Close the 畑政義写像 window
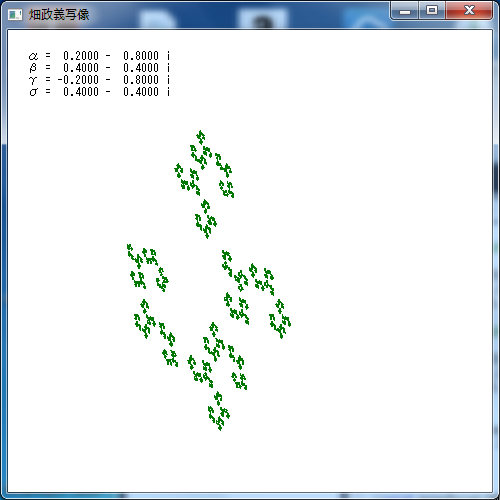Screen dimensions: 500x500 click(x=469, y=11)
